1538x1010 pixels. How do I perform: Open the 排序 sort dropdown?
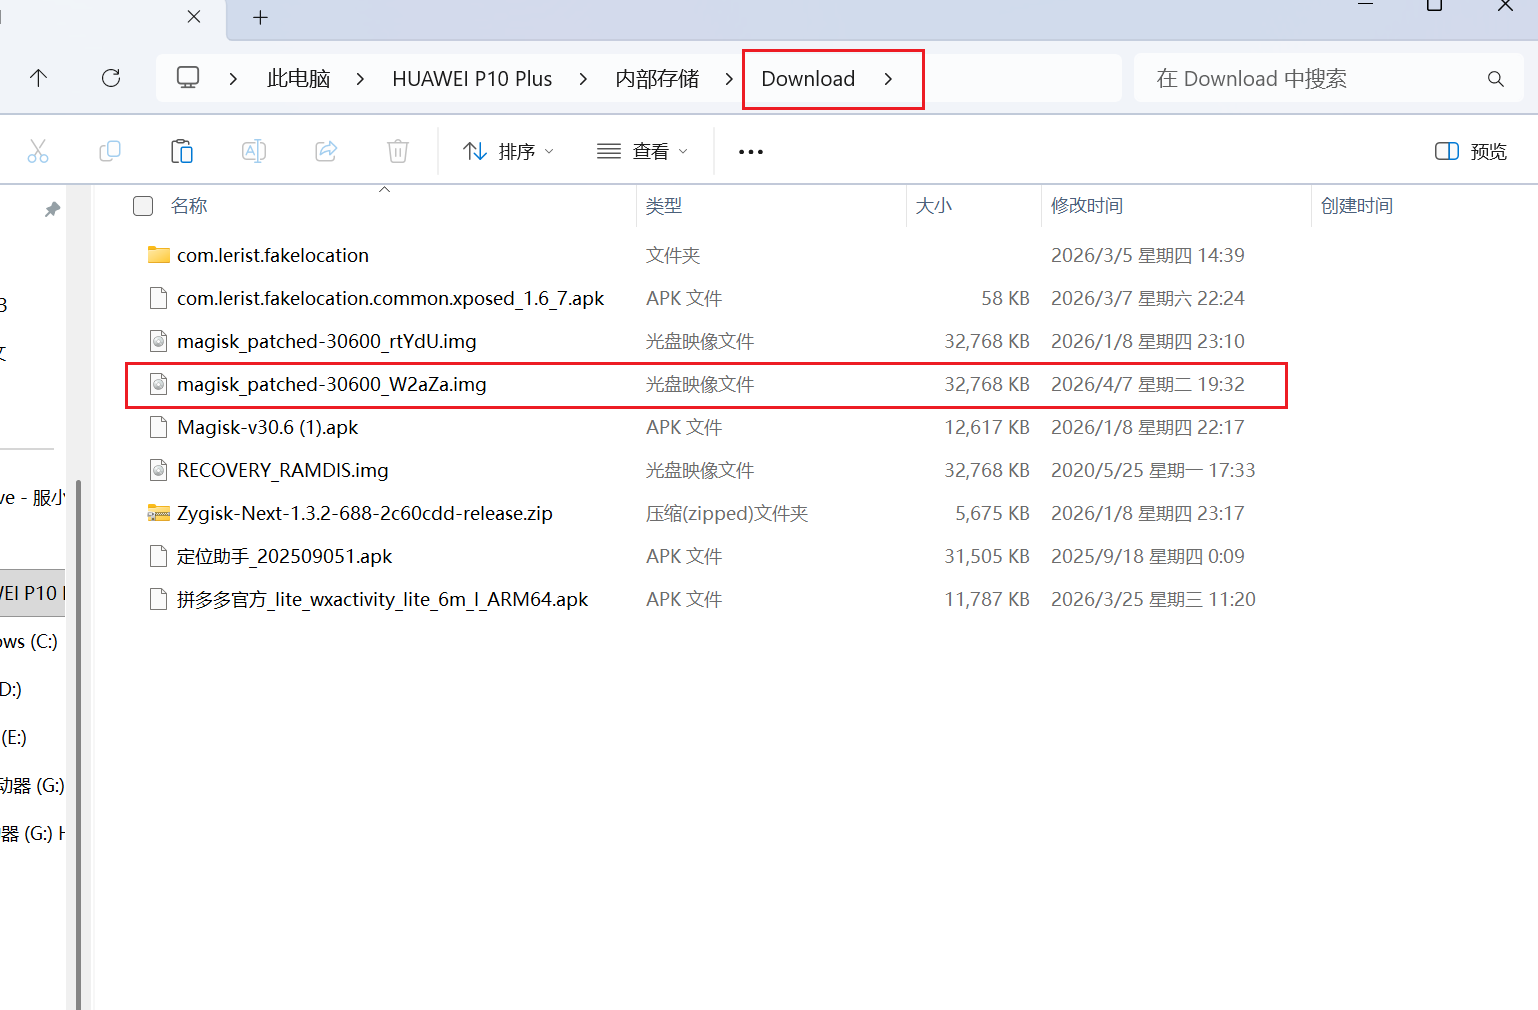(x=508, y=151)
